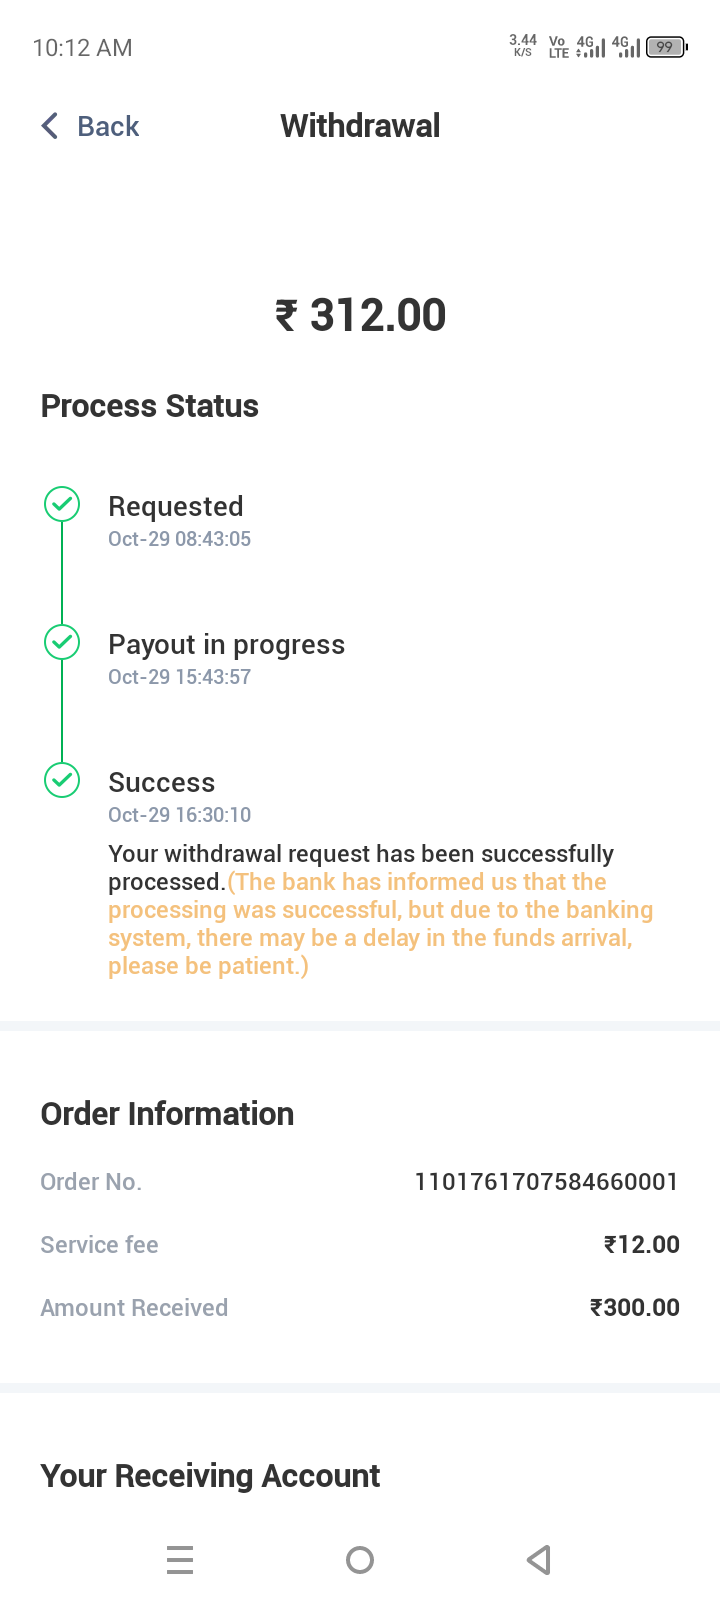This screenshot has width=720, height=1600.
Task: Tap the Your Receiving Account heading
Action: [210, 1475]
